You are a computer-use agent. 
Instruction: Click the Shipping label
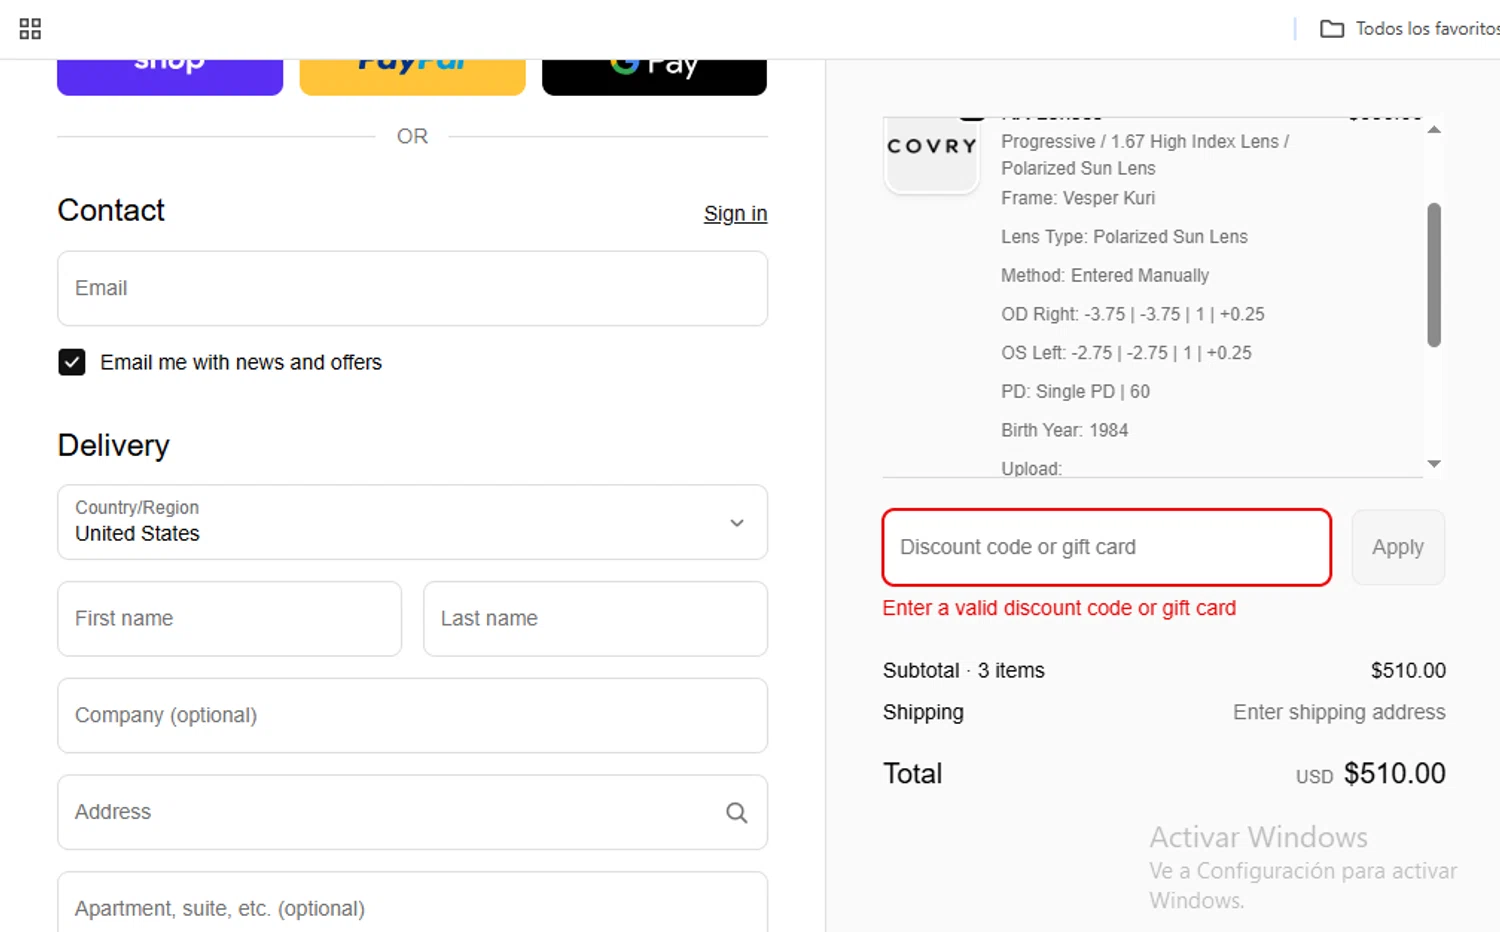click(923, 713)
